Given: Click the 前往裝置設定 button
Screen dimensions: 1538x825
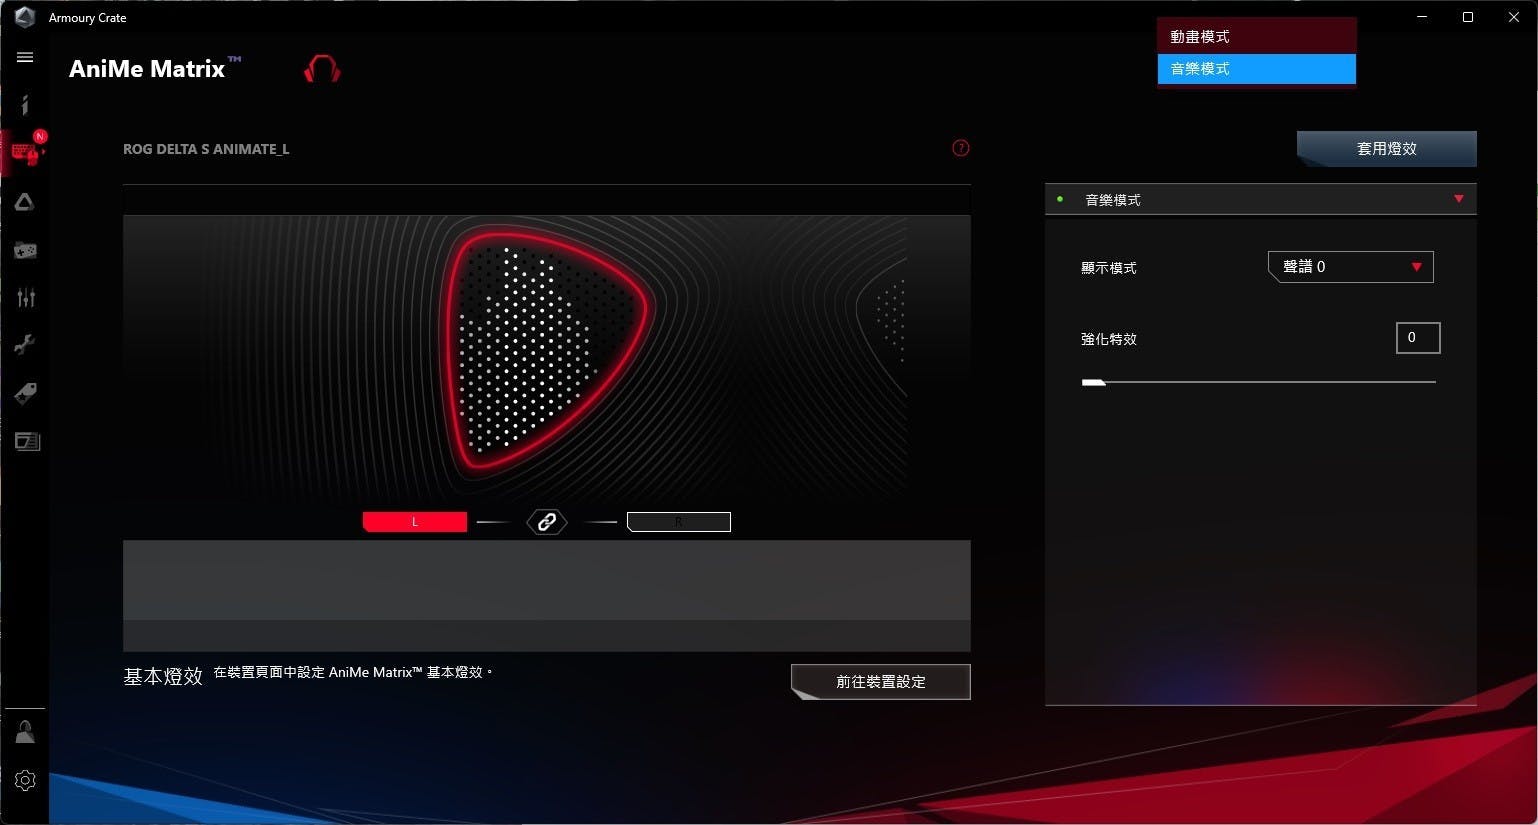Looking at the screenshot, I should pyautogui.click(x=881, y=682).
